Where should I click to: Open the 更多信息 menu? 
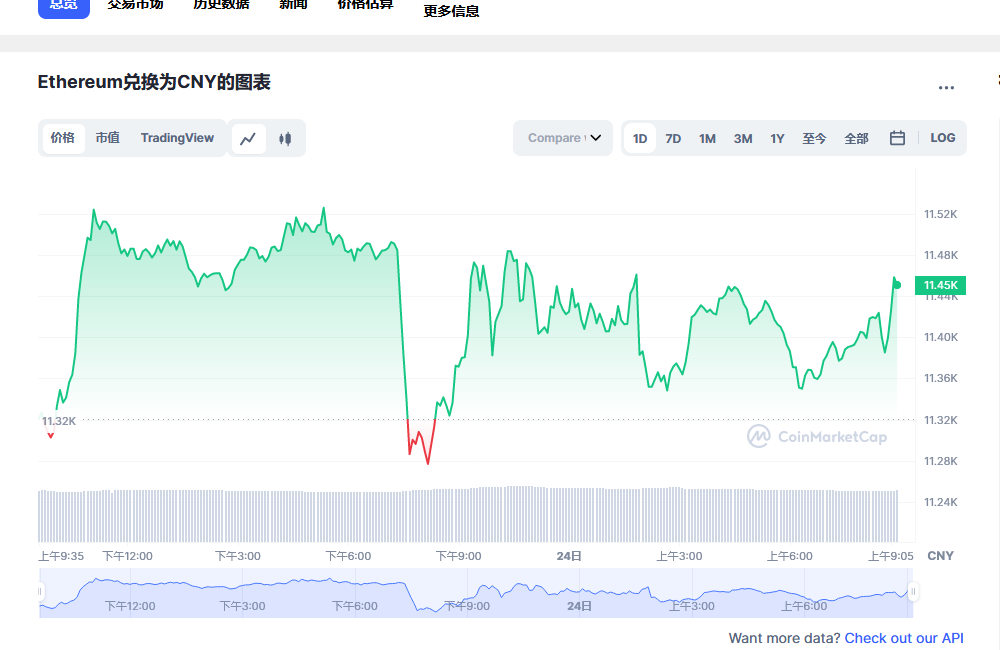click(451, 11)
